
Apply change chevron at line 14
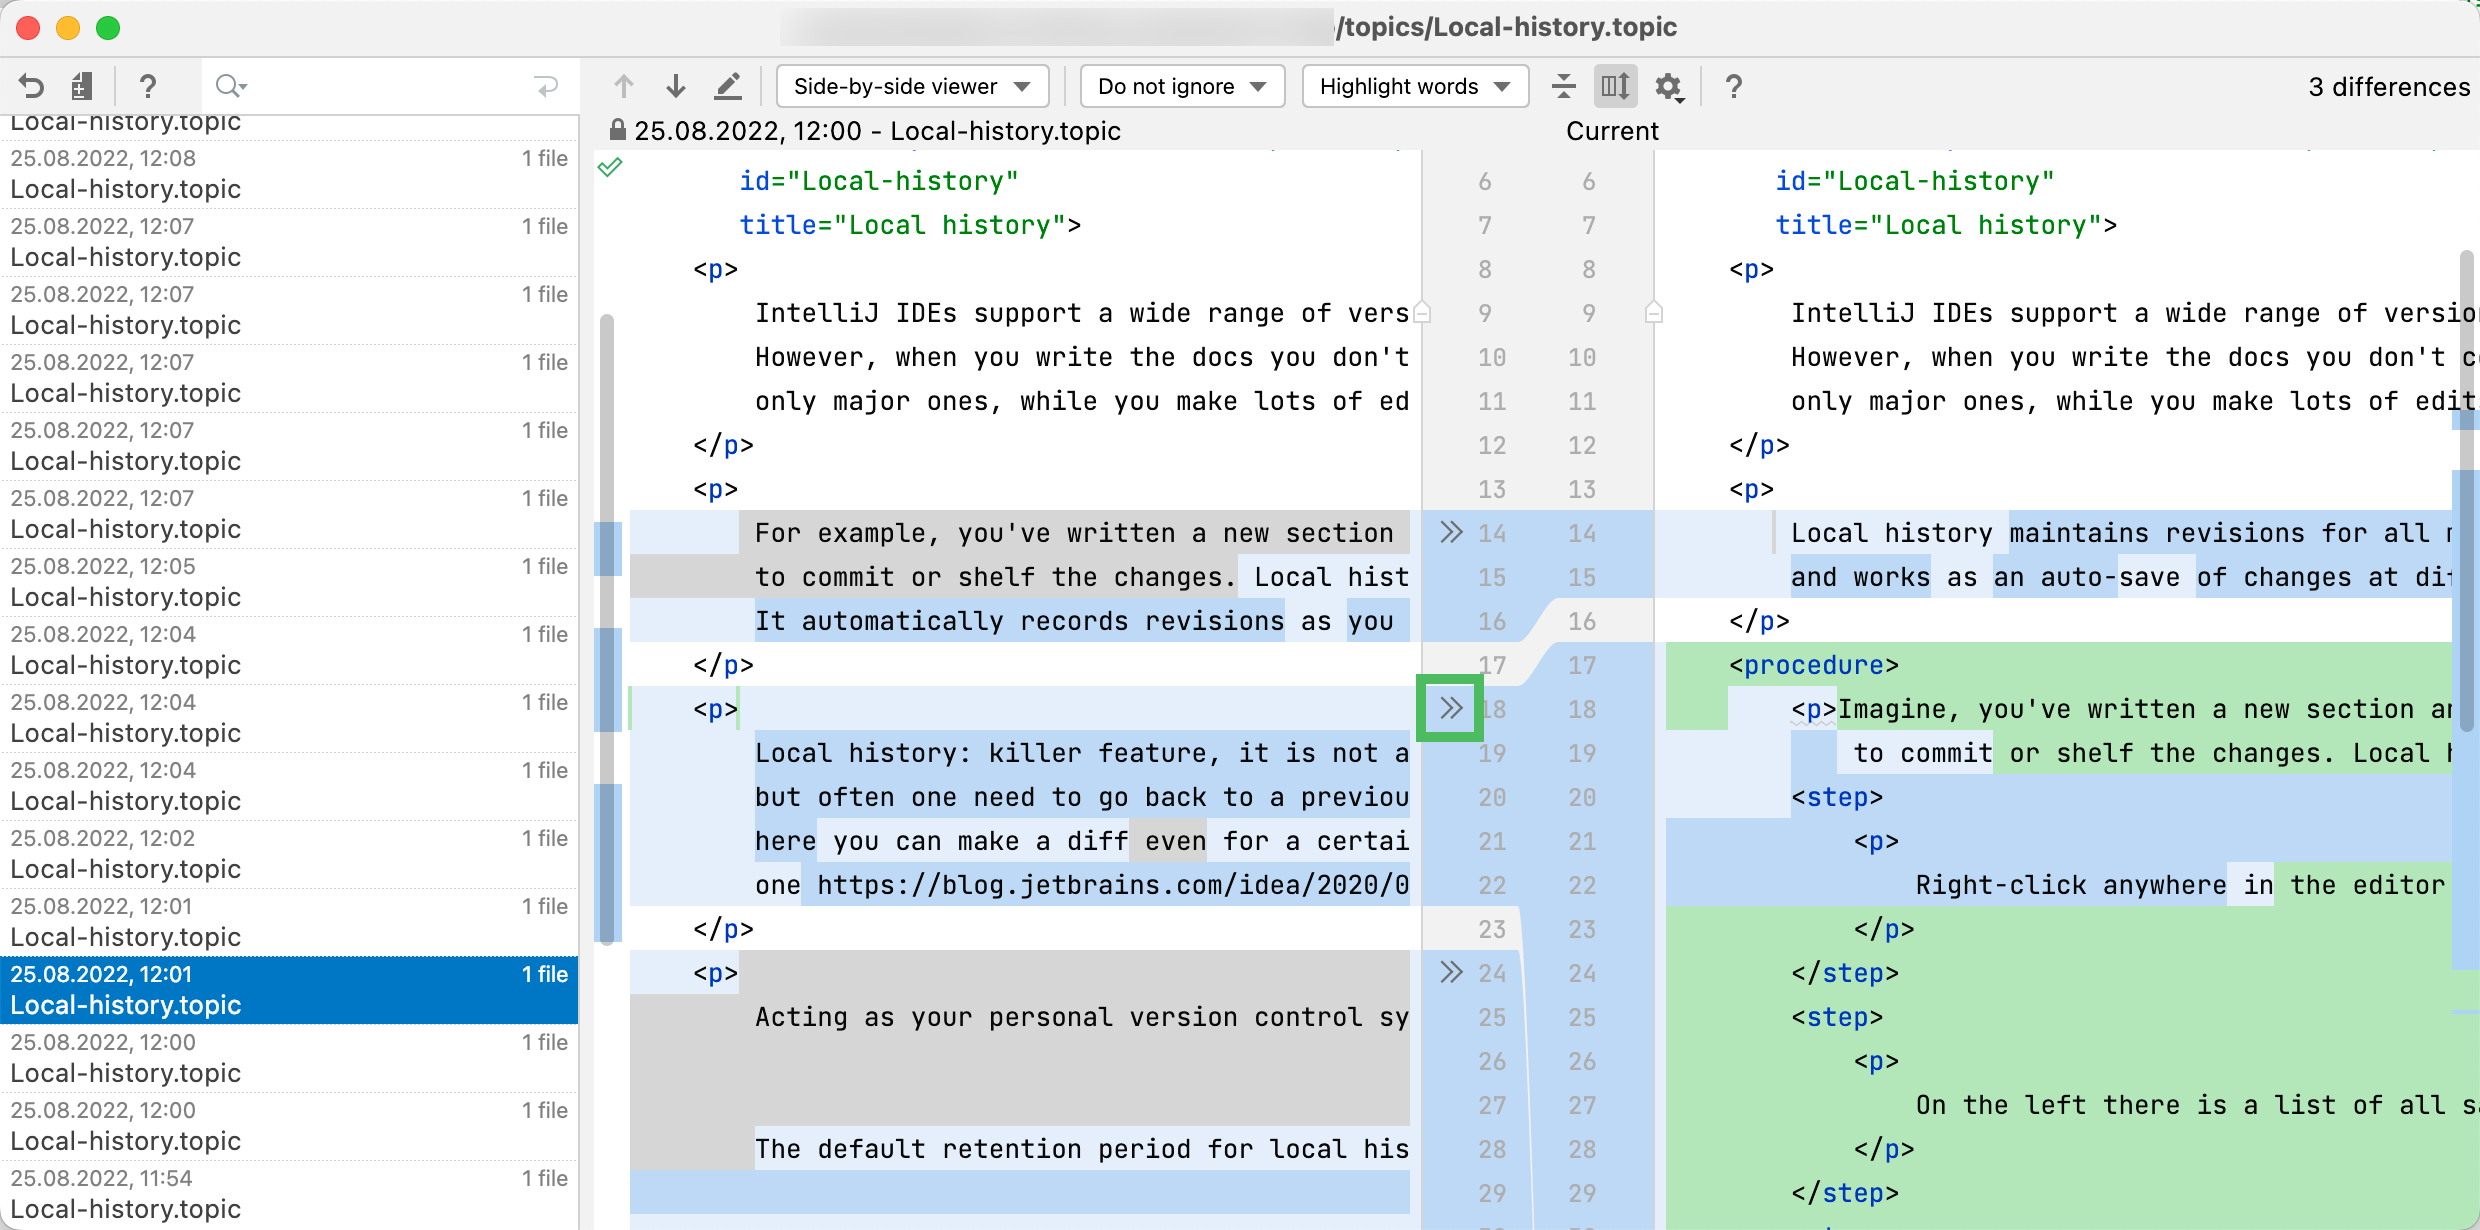click(x=1451, y=532)
